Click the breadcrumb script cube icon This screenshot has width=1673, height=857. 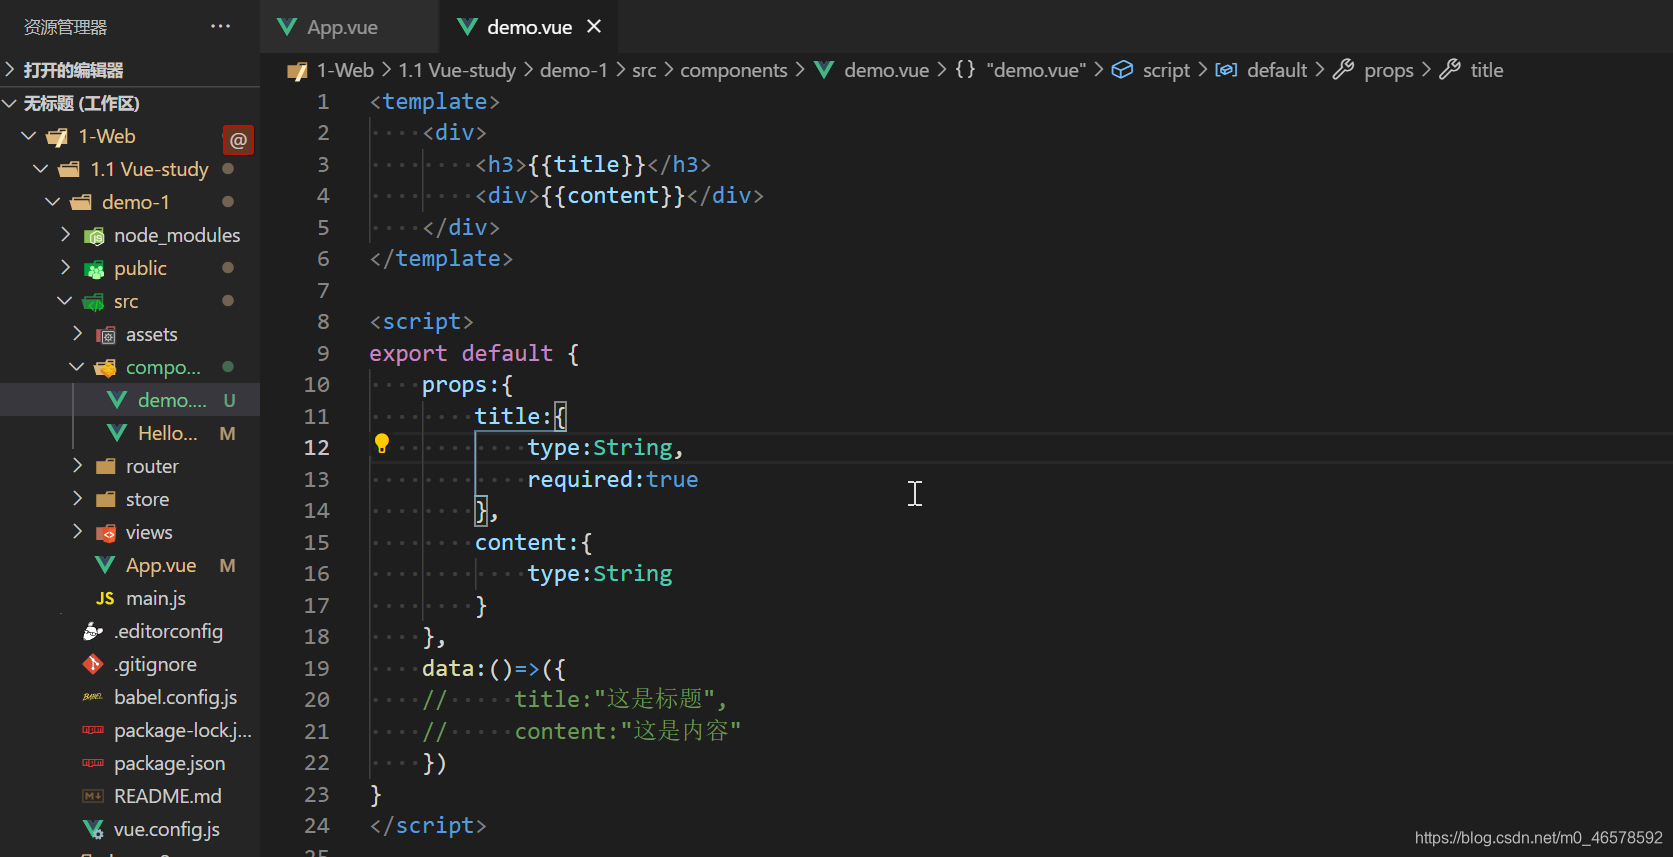[1122, 70]
